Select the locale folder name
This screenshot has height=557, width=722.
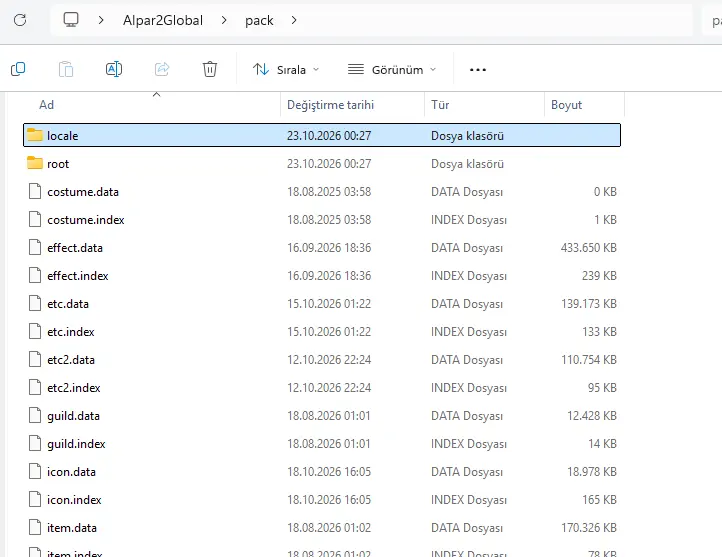(62, 136)
